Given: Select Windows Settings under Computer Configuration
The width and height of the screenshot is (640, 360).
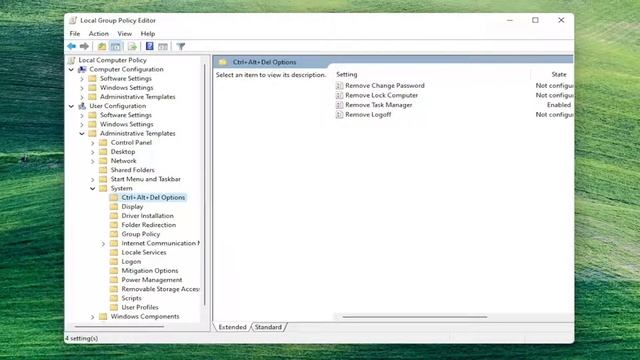Looking at the screenshot, I should point(127,88).
